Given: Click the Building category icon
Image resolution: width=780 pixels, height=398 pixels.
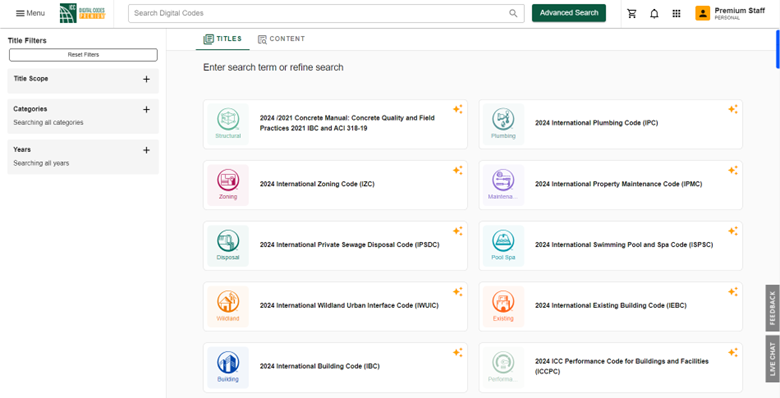Looking at the screenshot, I should (x=228, y=367).
